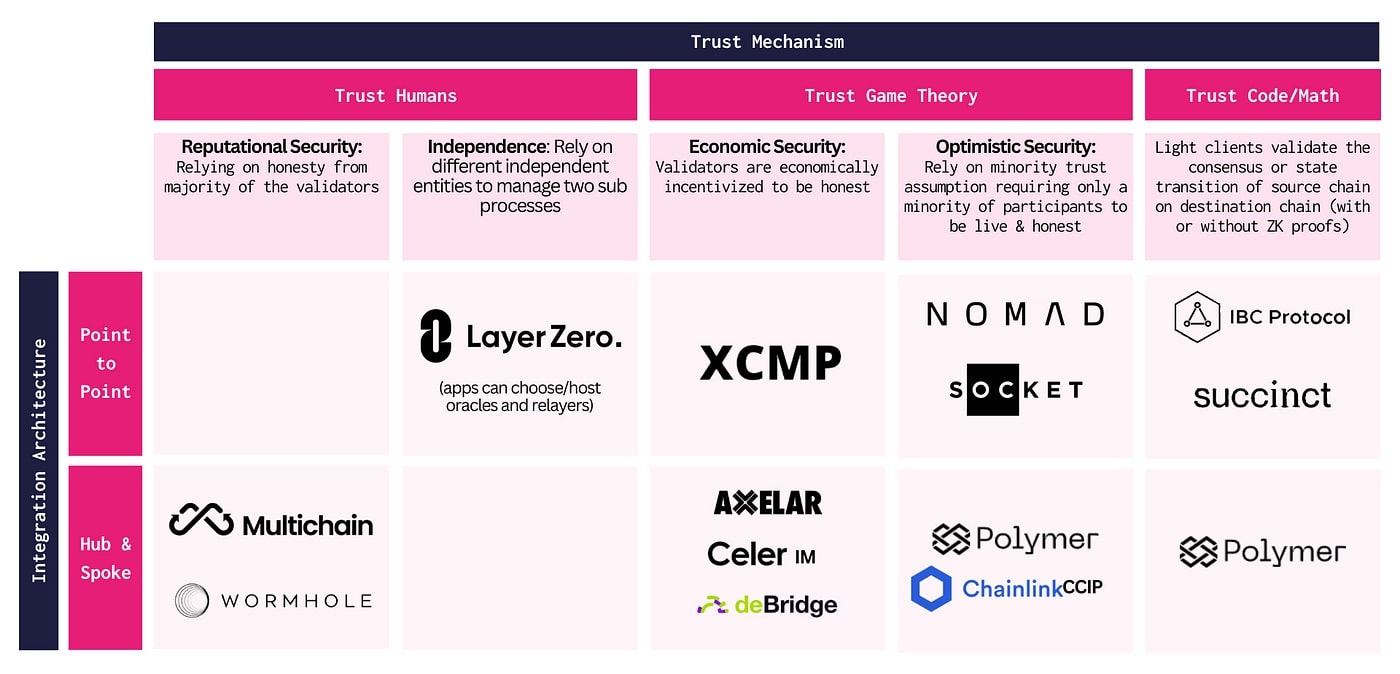Image resolution: width=1400 pixels, height=674 pixels.
Task: Click the Socket logo
Action: point(1015,389)
